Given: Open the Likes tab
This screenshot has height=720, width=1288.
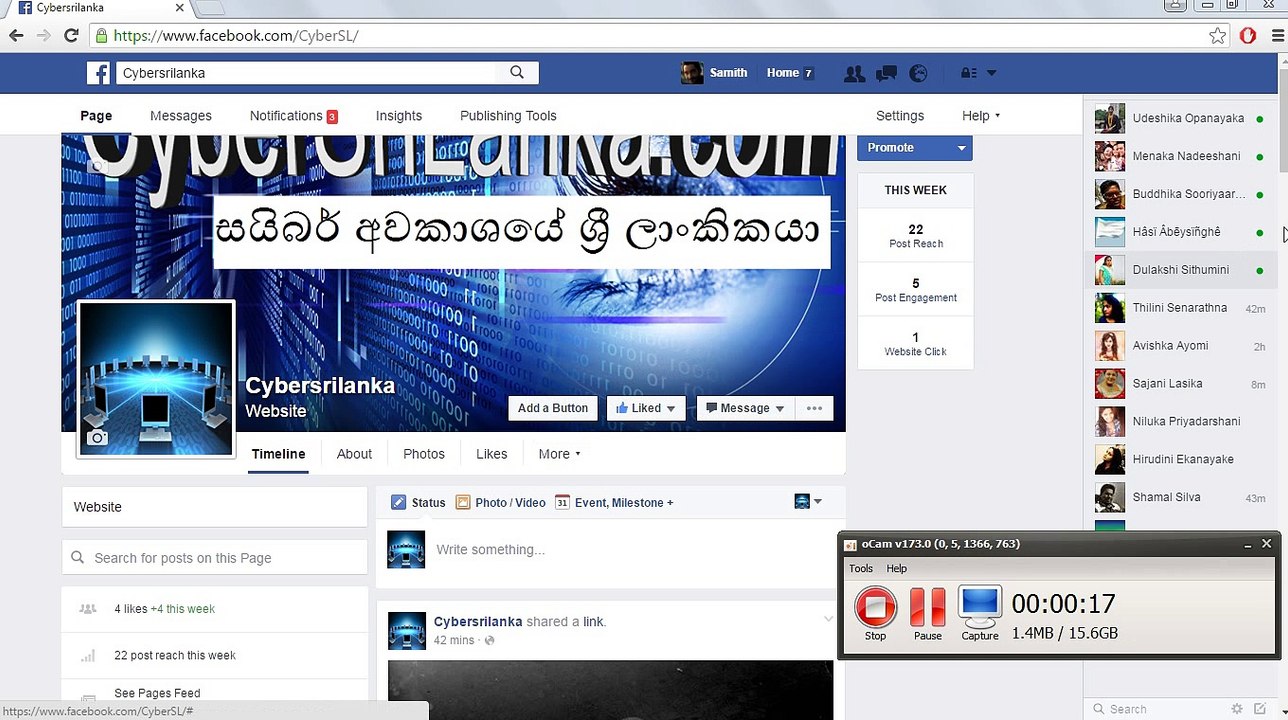Looking at the screenshot, I should (491, 454).
